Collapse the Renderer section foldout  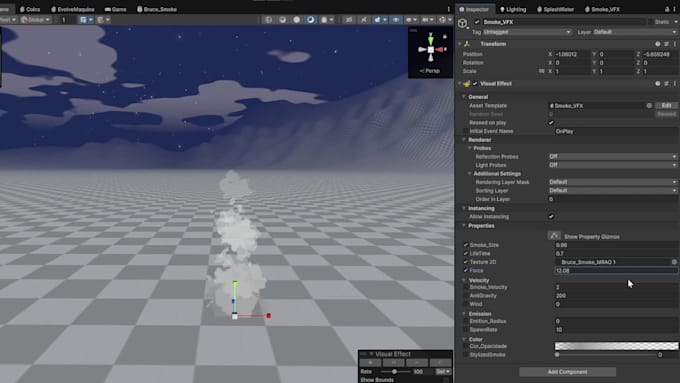pyautogui.click(x=464, y=140)
